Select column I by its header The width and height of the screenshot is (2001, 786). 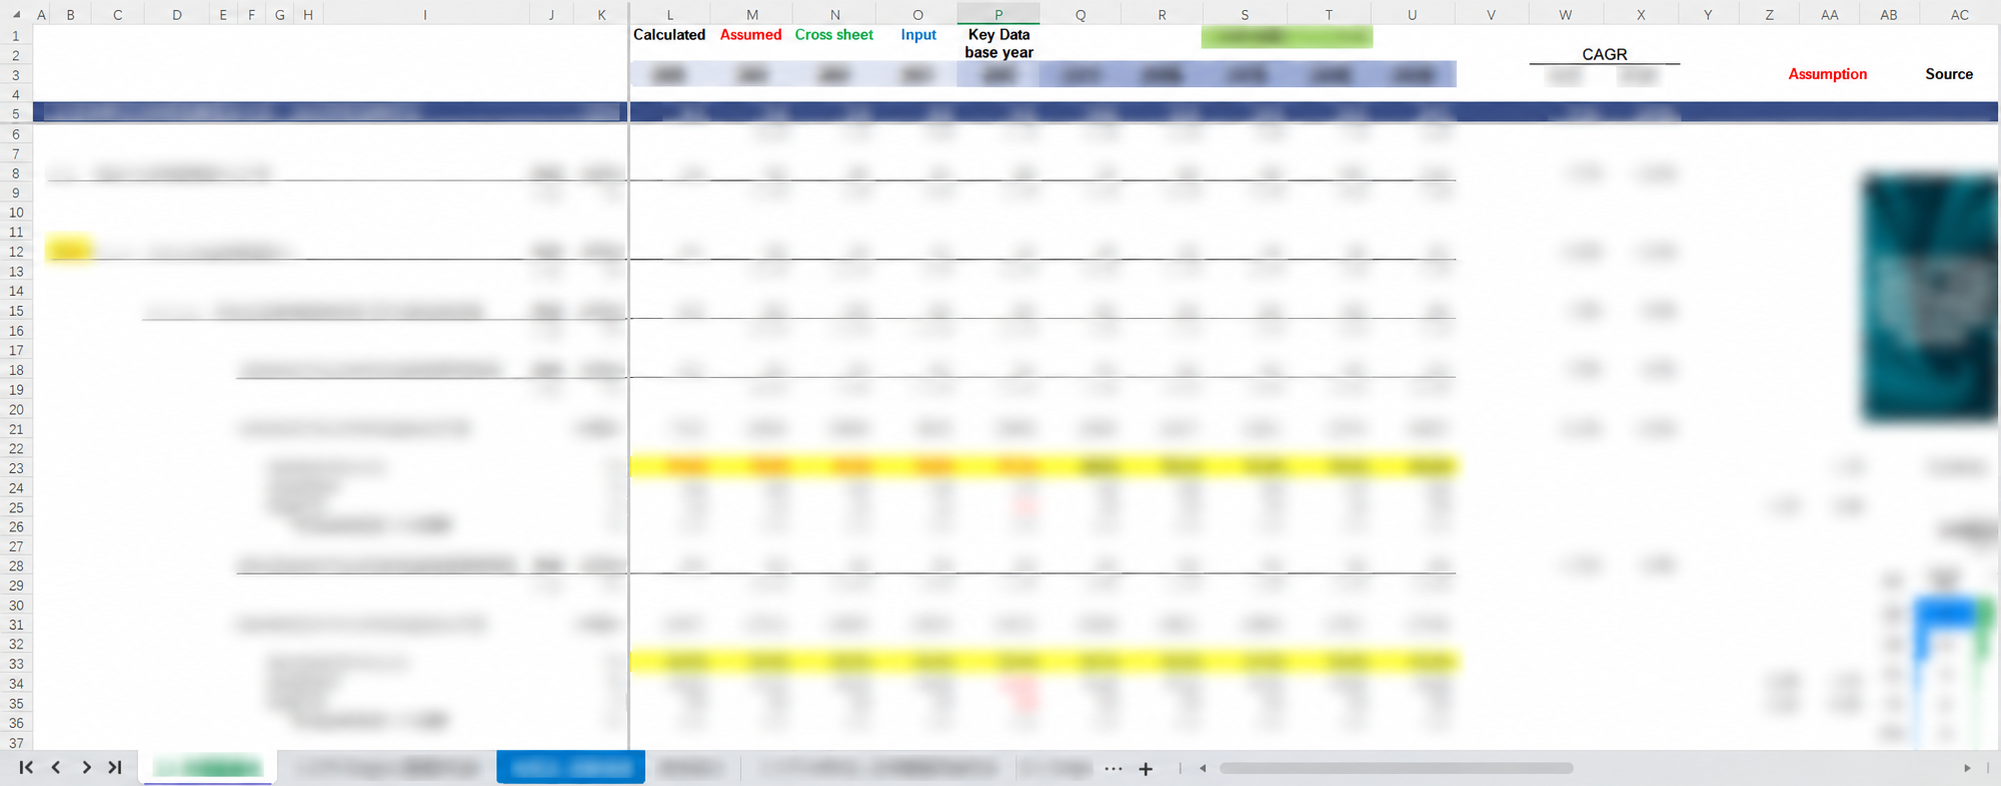pos(425,15)
